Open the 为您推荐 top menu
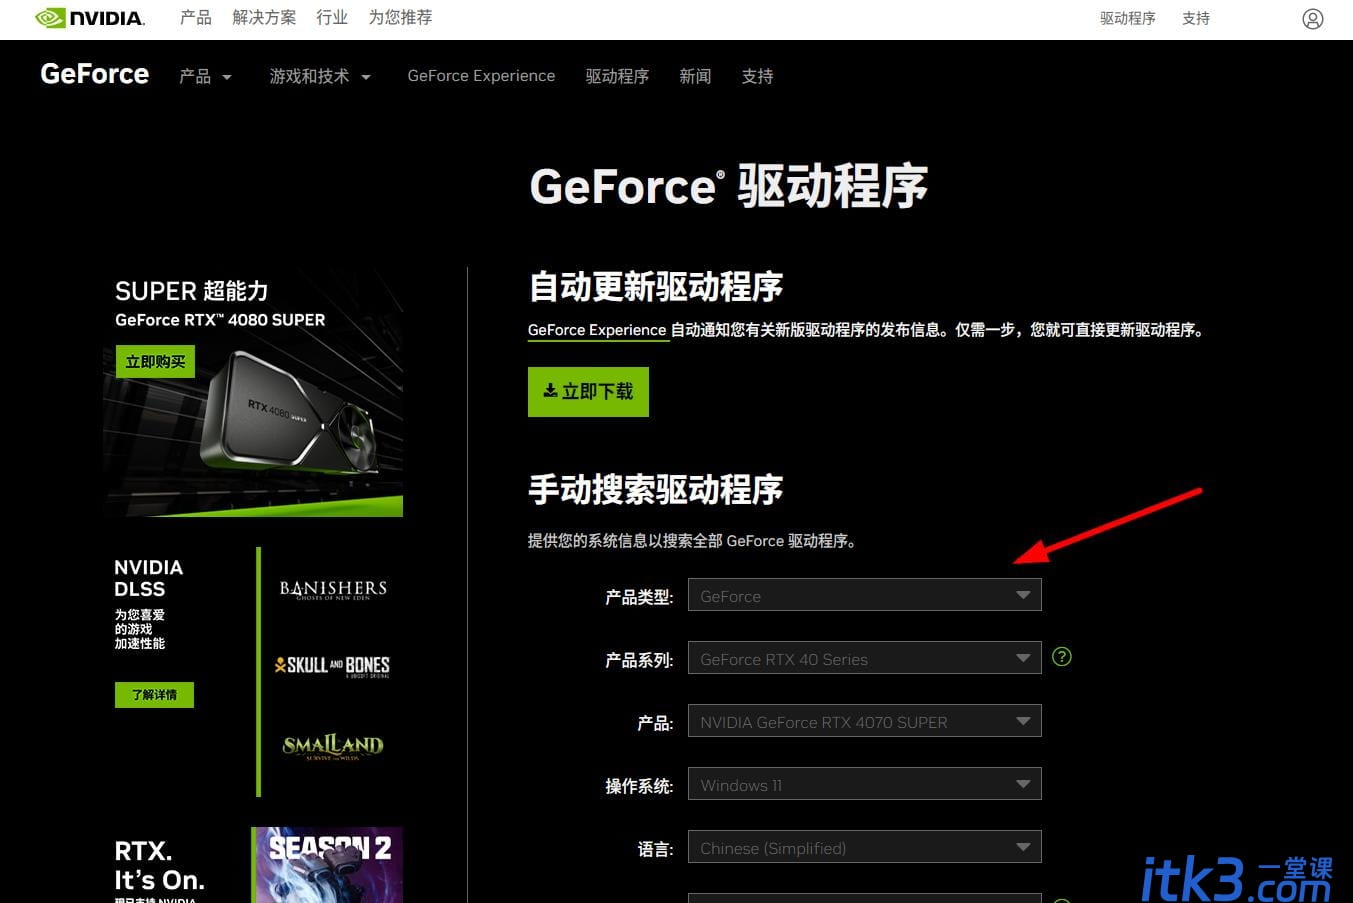 click(400, 18)
